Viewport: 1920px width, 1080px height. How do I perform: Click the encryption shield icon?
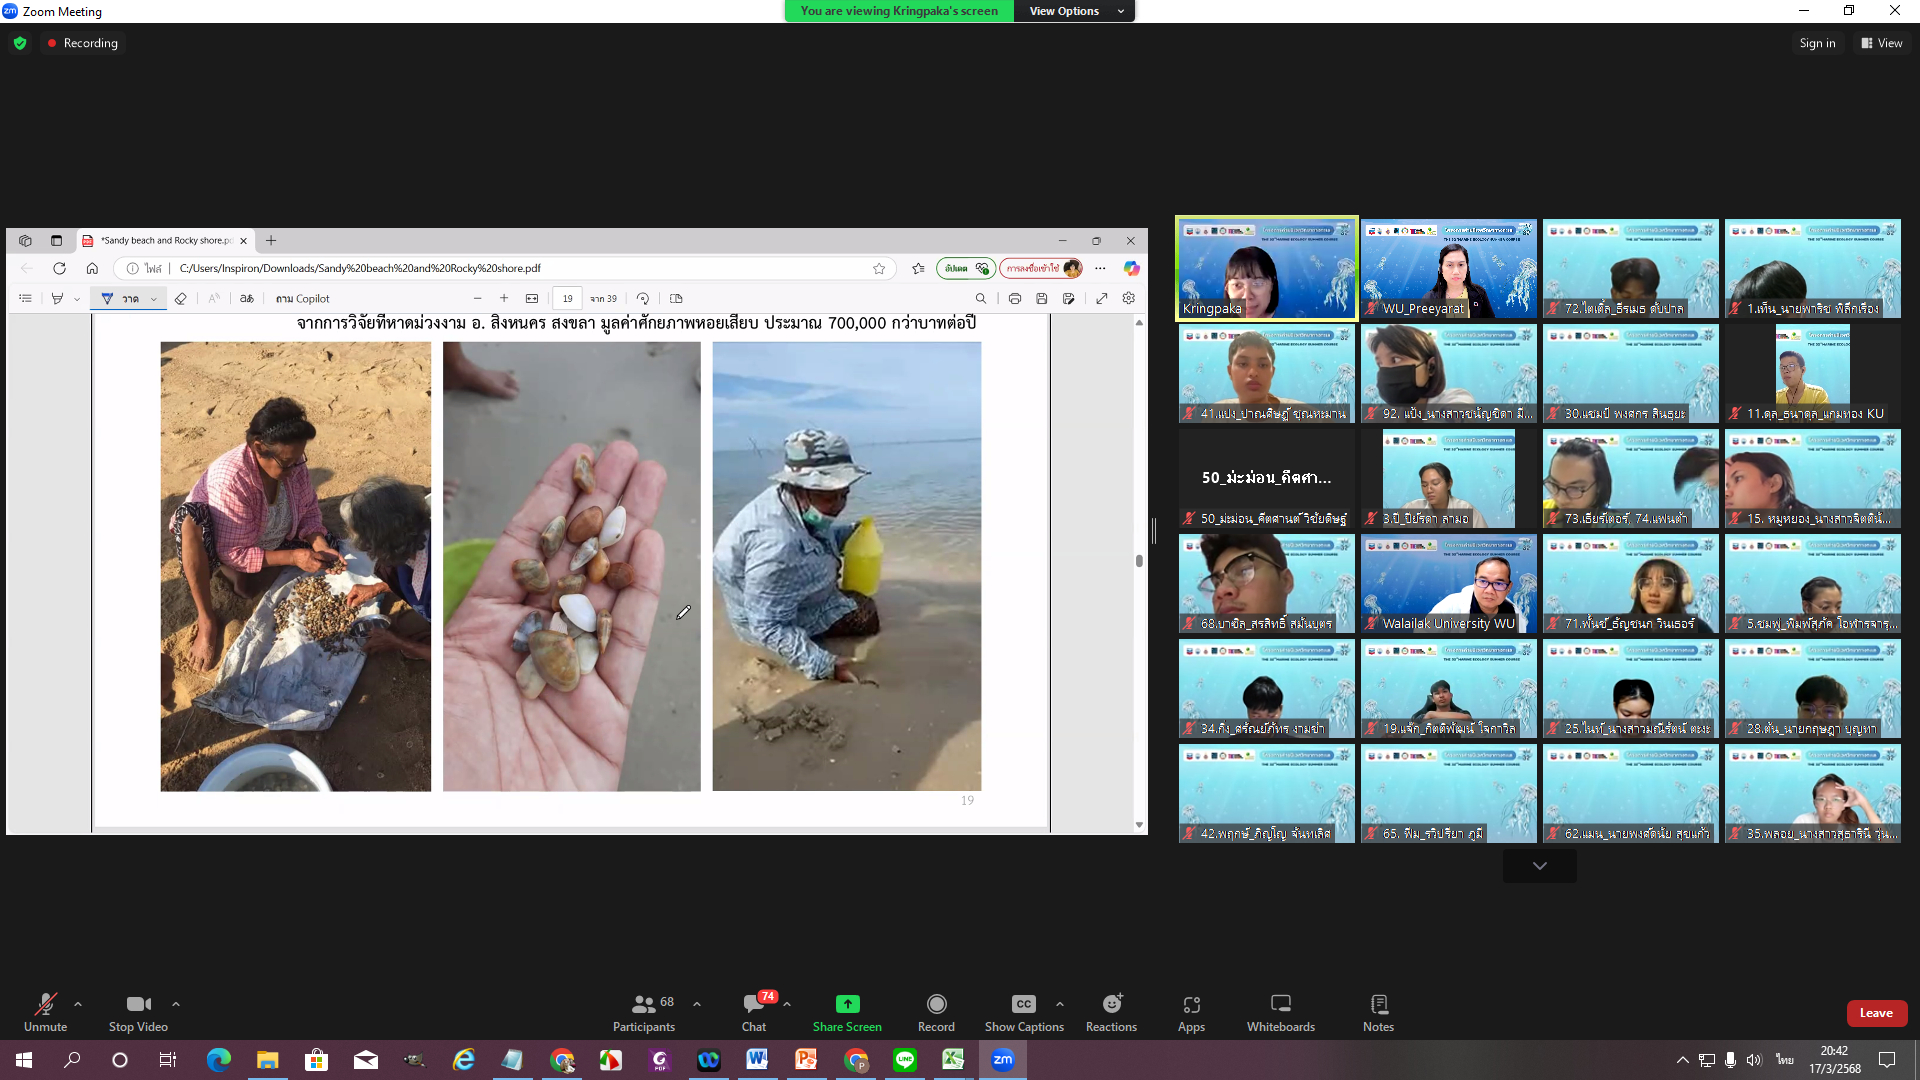coord(20,43)
